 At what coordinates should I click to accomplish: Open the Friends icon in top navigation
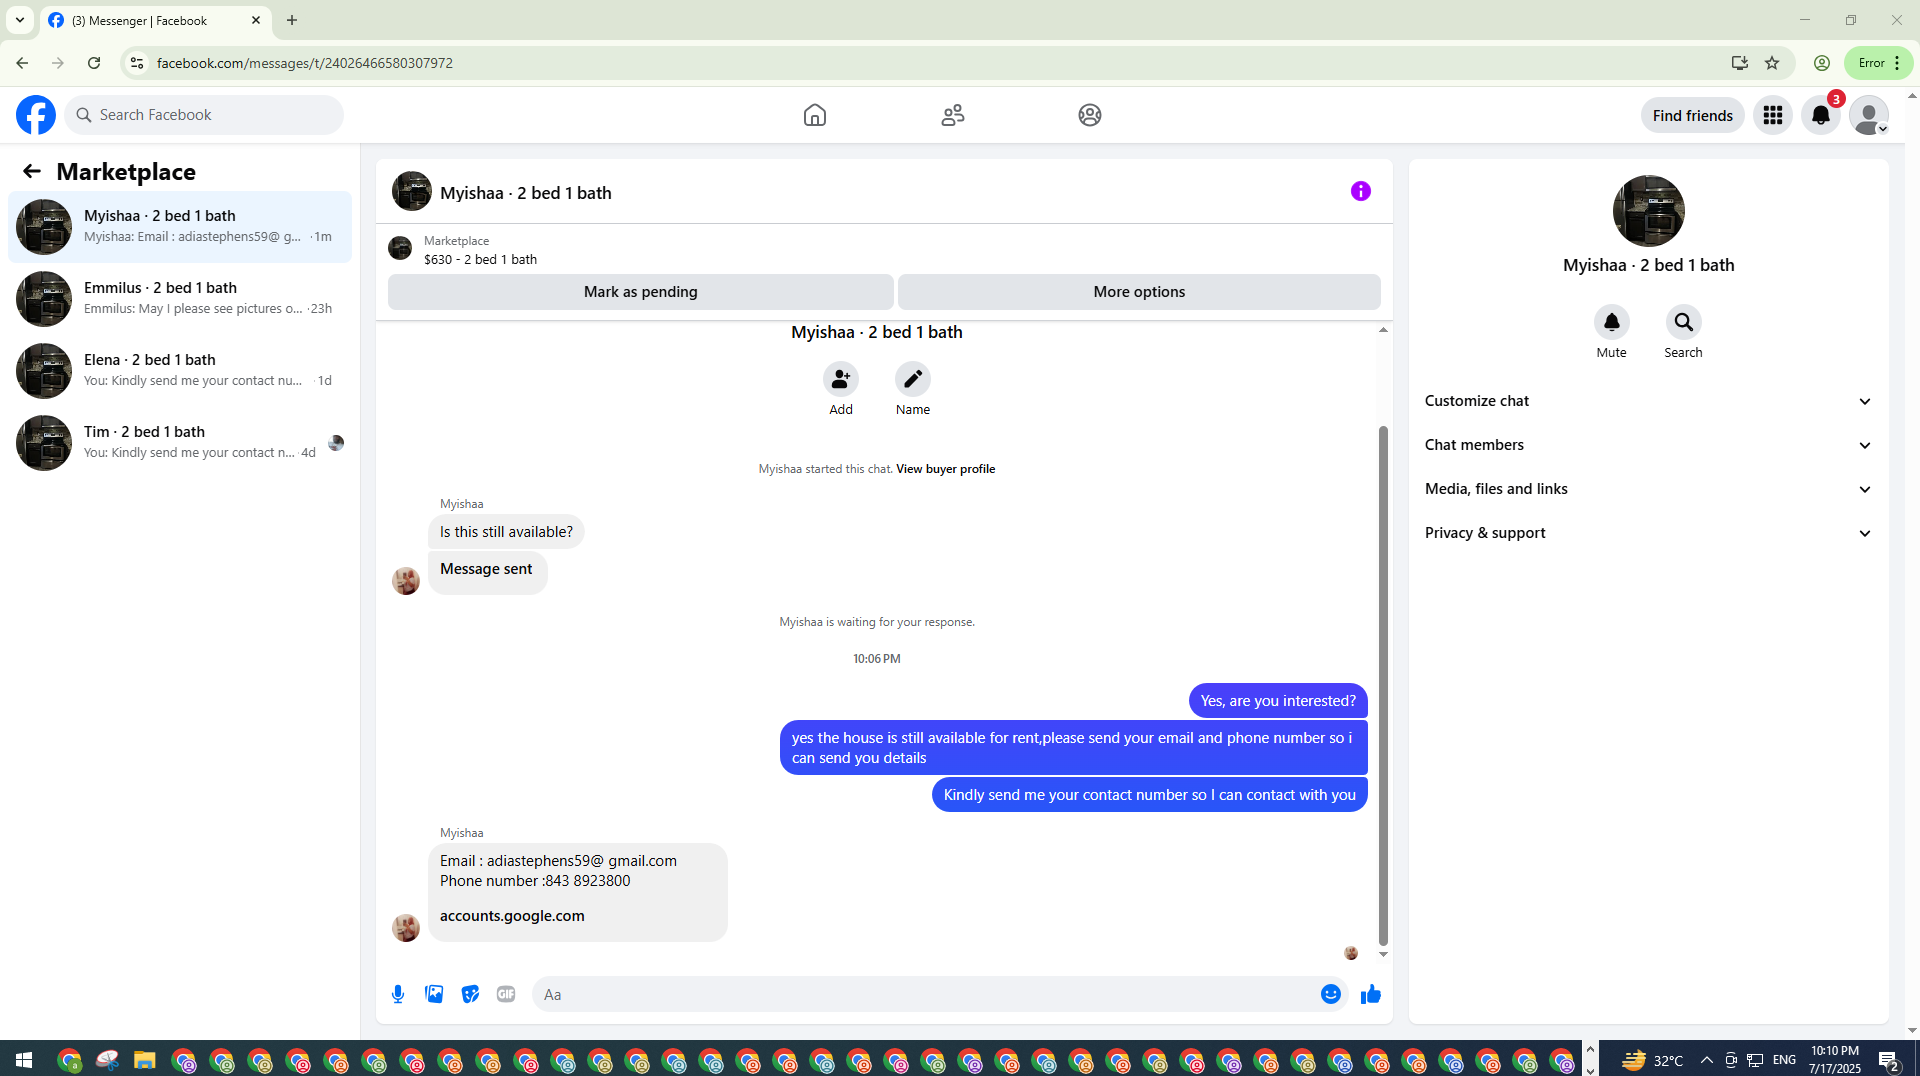pyautogui.click(x=953, y=115)
